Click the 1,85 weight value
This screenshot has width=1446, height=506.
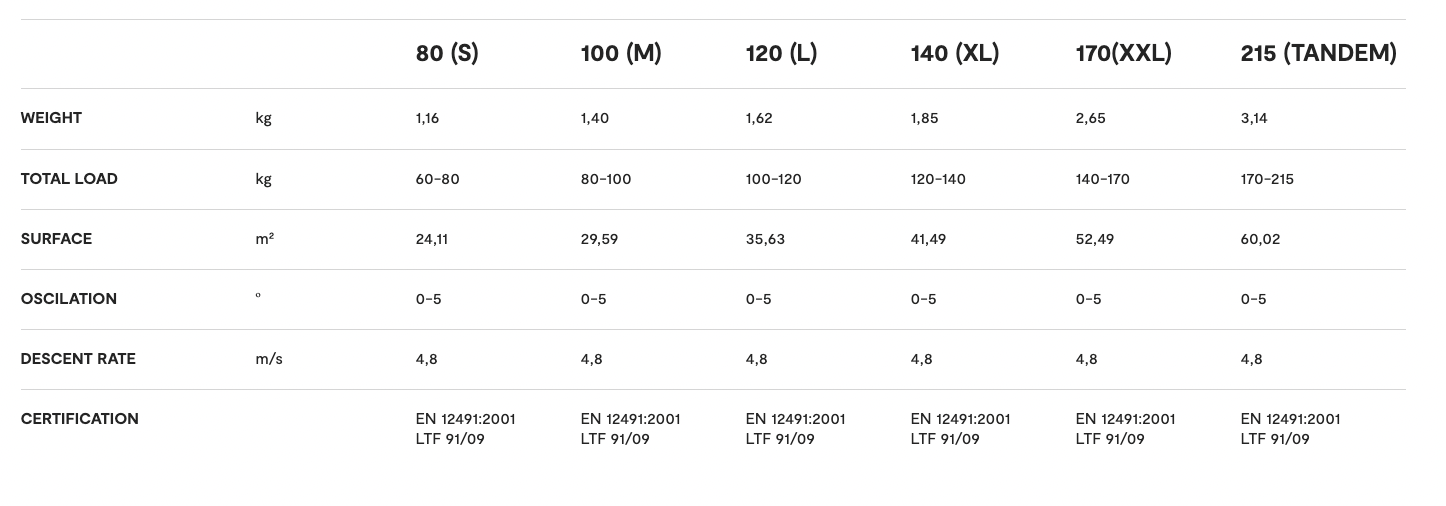pyautogui.click(x=925, y=118)
